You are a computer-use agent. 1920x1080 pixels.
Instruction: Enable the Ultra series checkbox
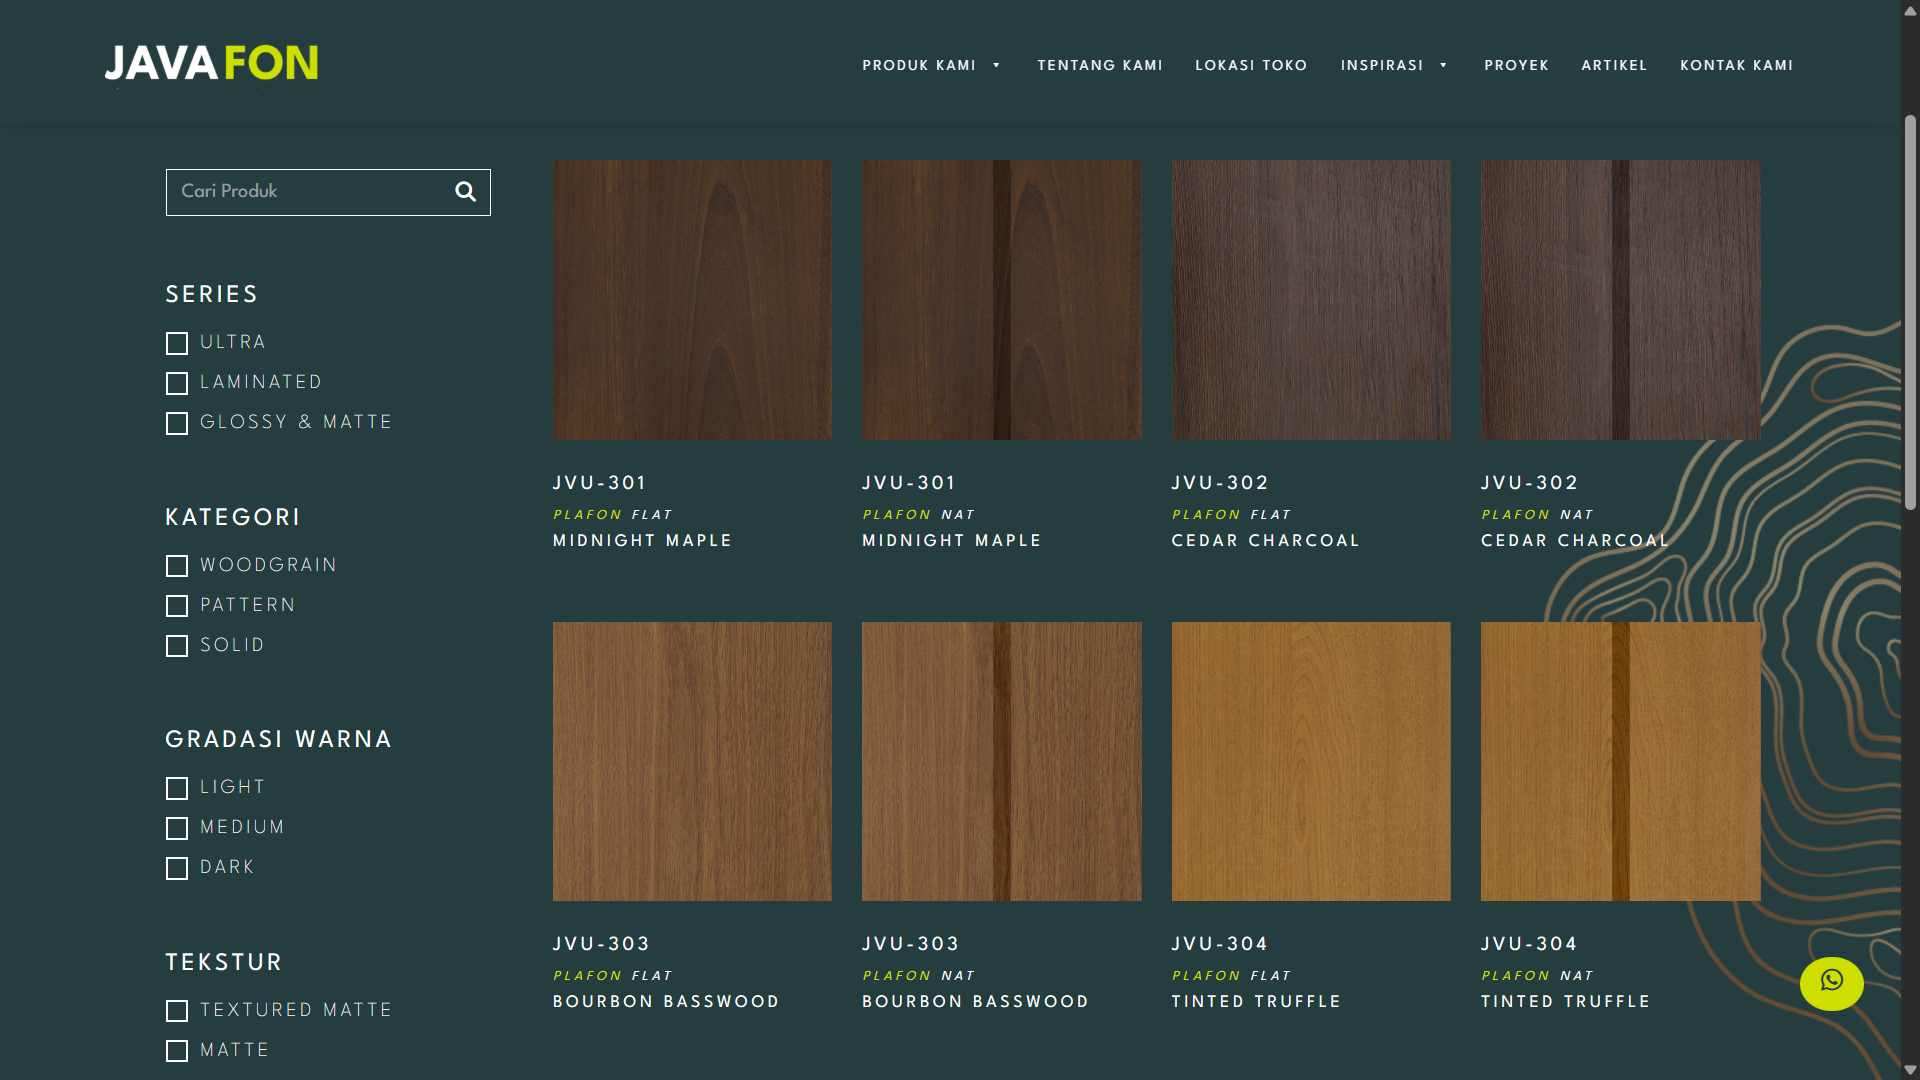pos(177,343)
